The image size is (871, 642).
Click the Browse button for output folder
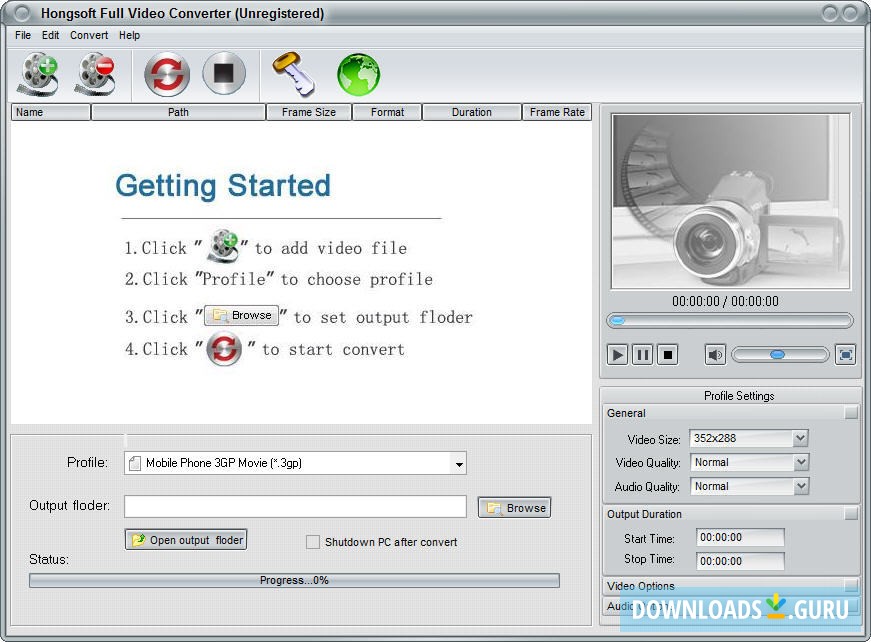point(514,507)
